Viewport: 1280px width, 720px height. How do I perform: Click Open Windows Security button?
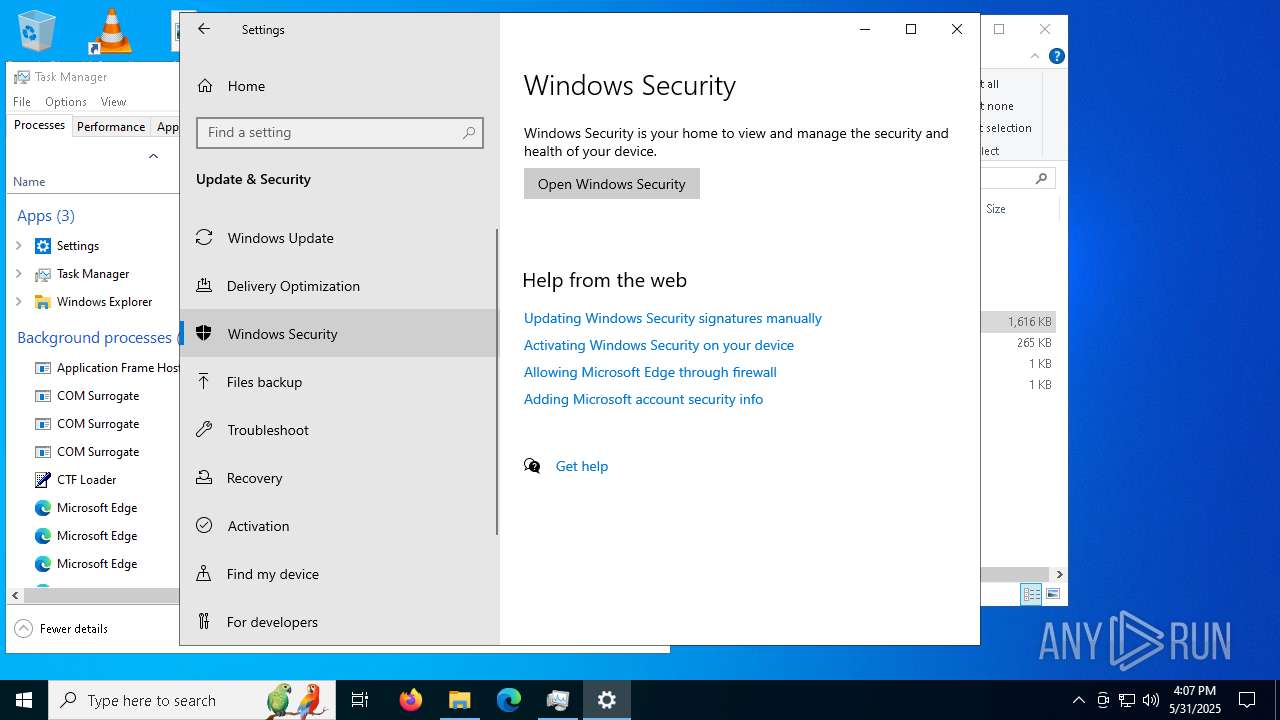point(612,184)
